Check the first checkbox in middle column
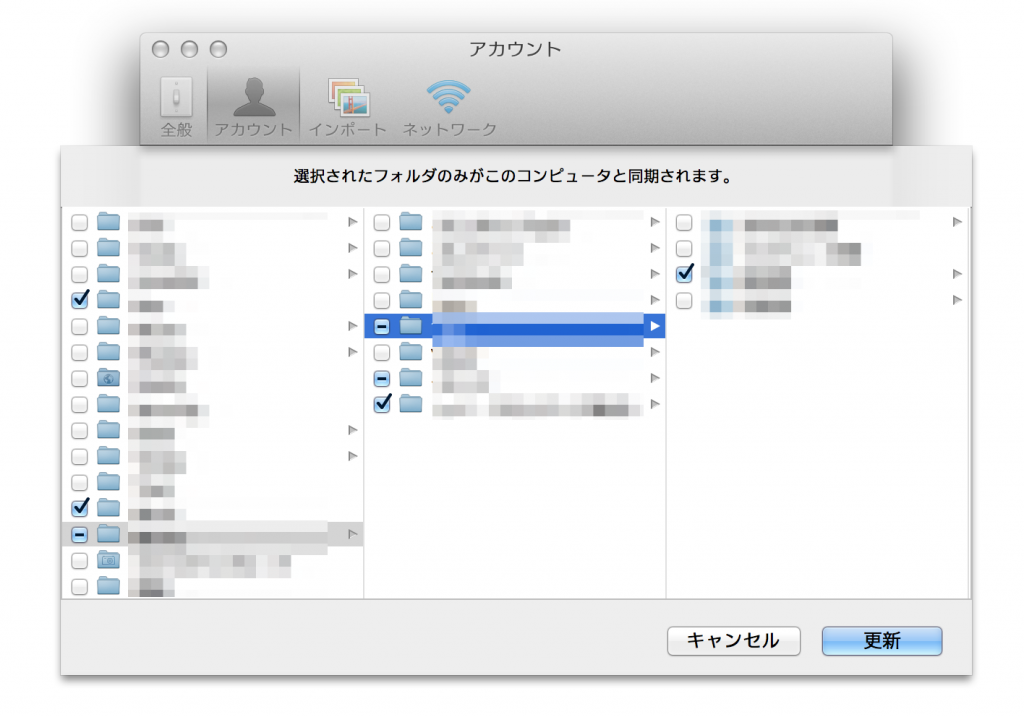1024x717 pixels. tap(381, 222)
